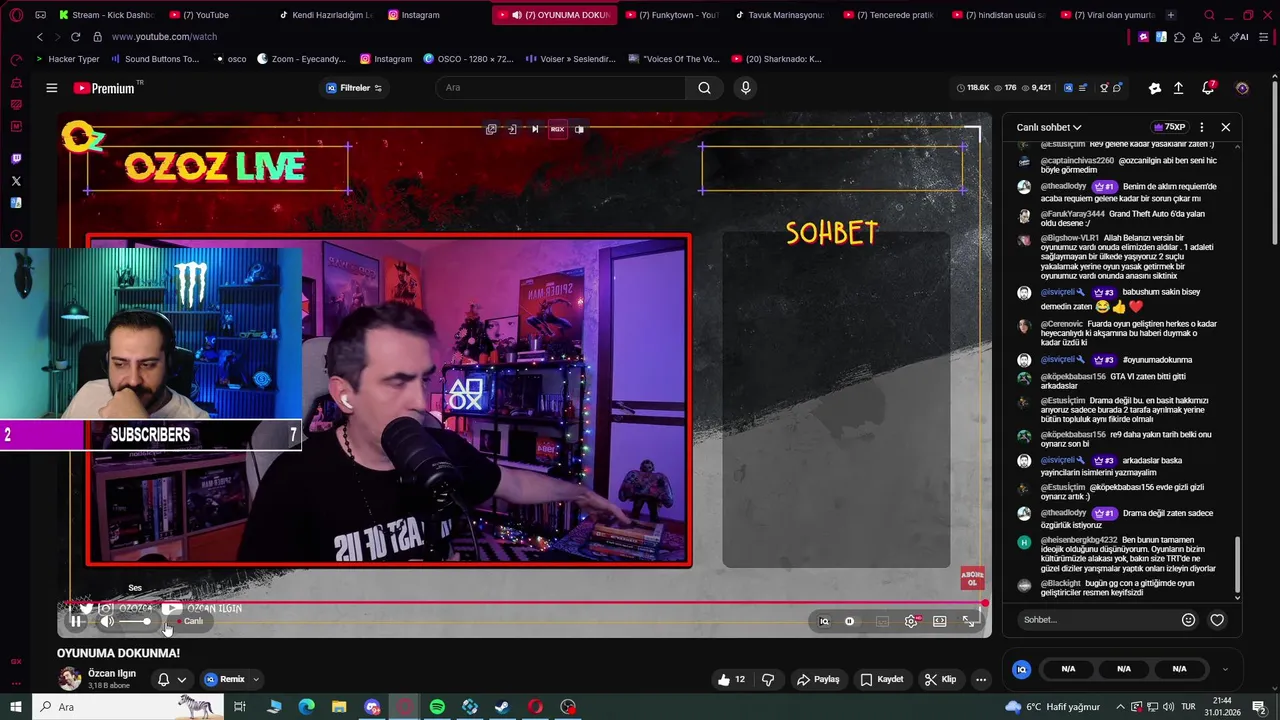This screenshot has width=1280, height=720.
Task: Reload the page
Action: pos(75,37)
